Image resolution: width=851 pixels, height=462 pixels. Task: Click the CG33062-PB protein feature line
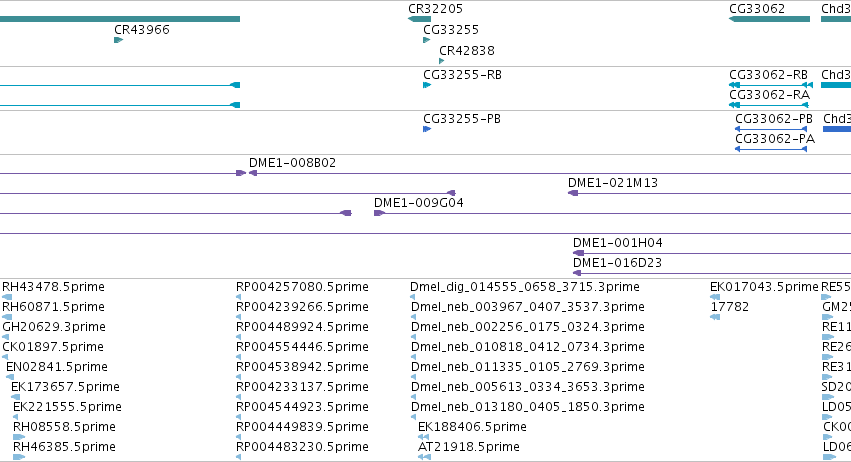pos(771,129)
